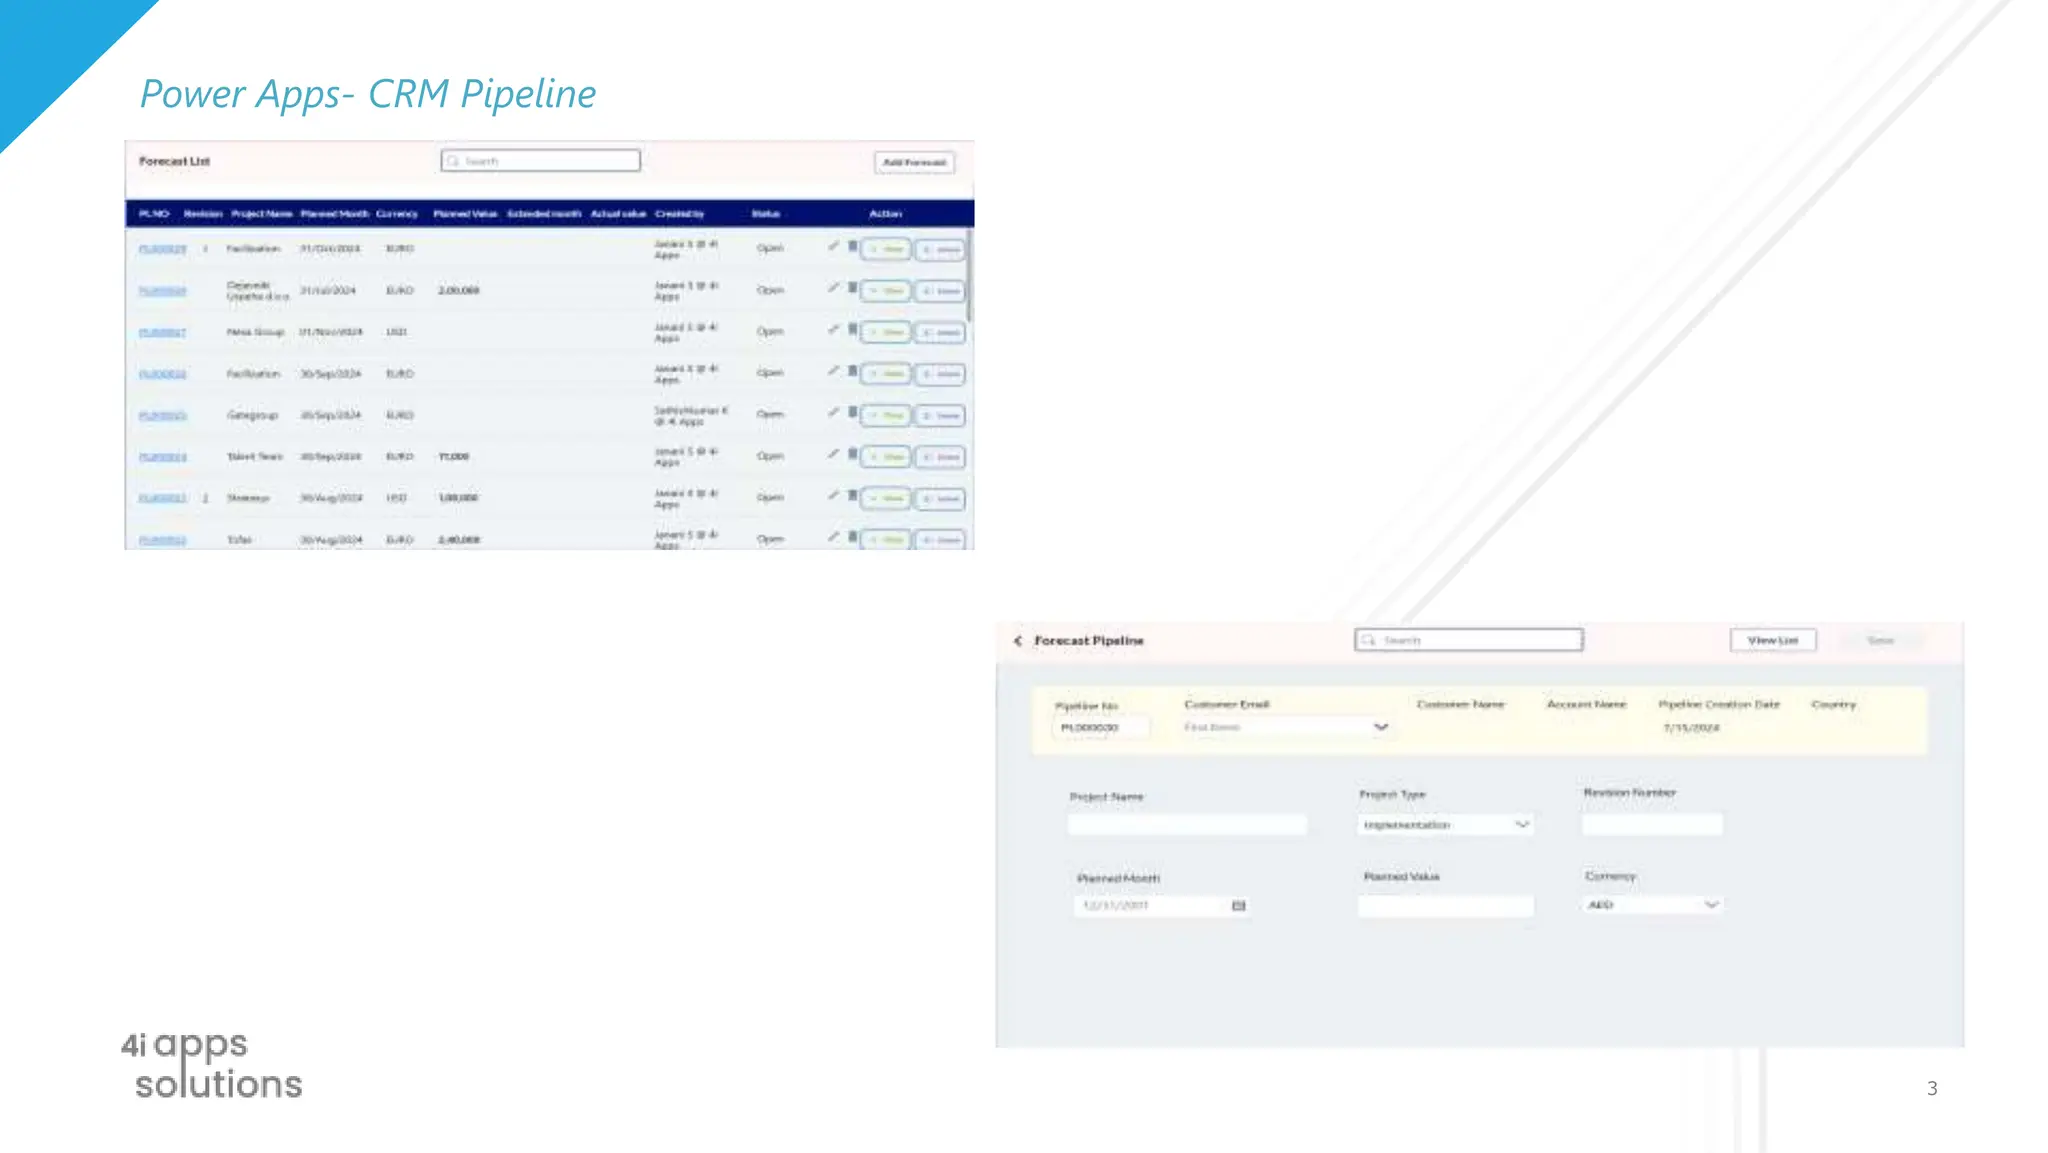
Task: Click the green-text button in the Gategroup row
Action: point(886,415)
